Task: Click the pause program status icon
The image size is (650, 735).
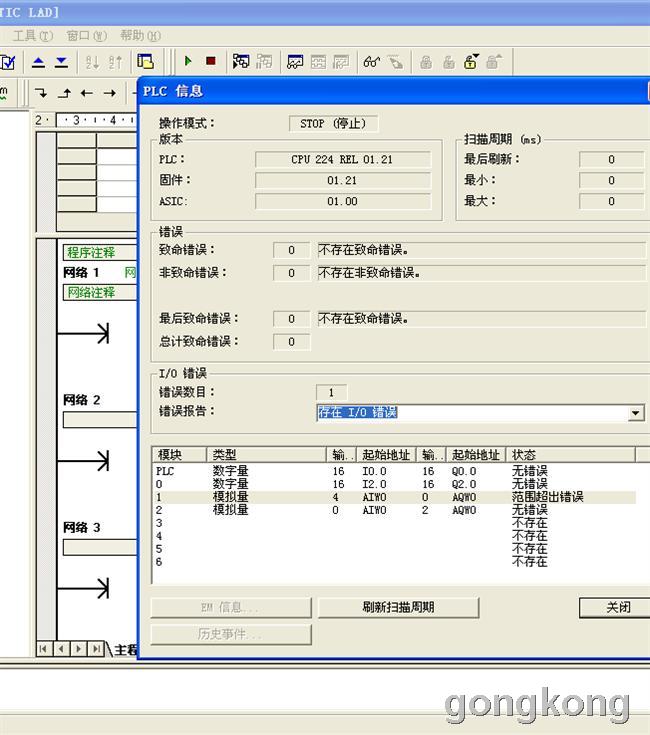Action: (264, 61)
